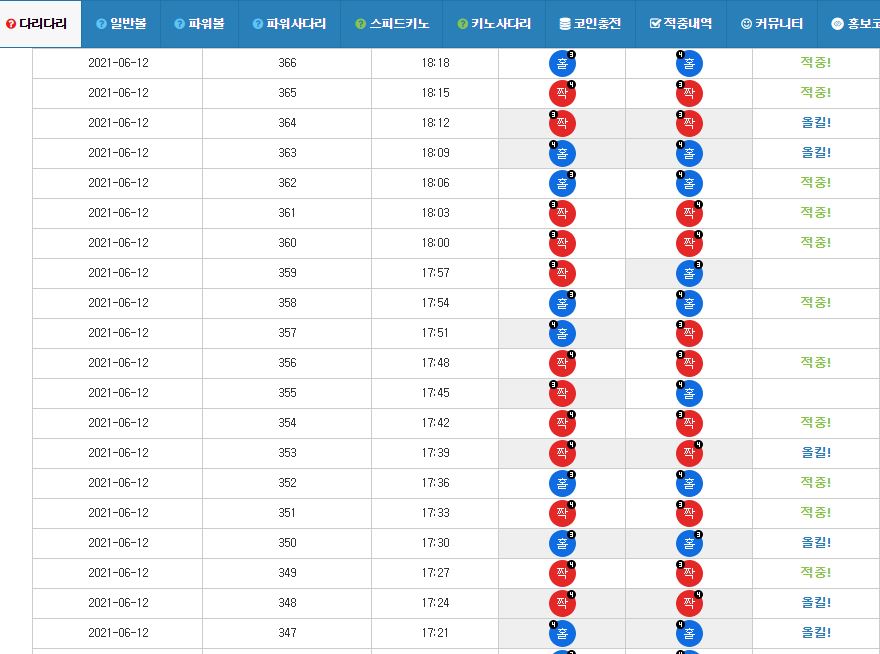
Task: Go to the 스피드키노 page
Action: click(392, 24)
